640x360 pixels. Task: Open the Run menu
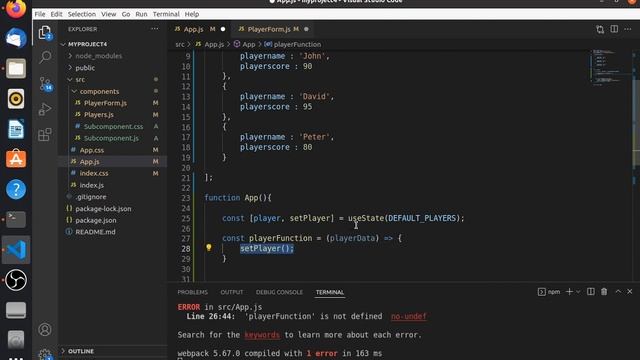[141, 14]
